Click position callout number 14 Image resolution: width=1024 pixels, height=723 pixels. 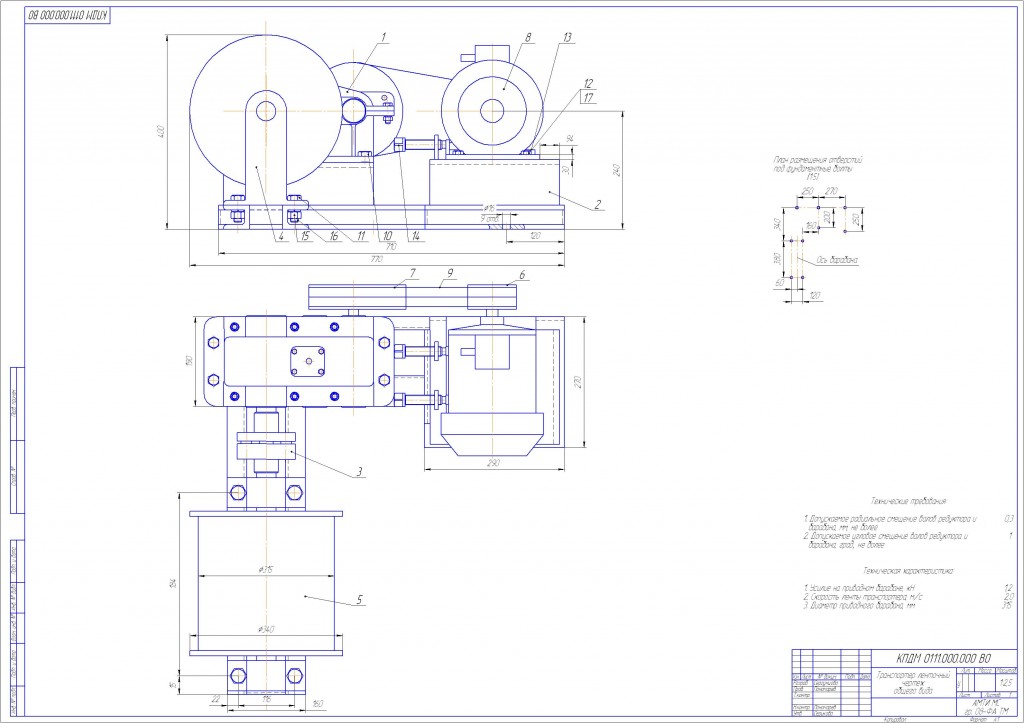point(414,236)
